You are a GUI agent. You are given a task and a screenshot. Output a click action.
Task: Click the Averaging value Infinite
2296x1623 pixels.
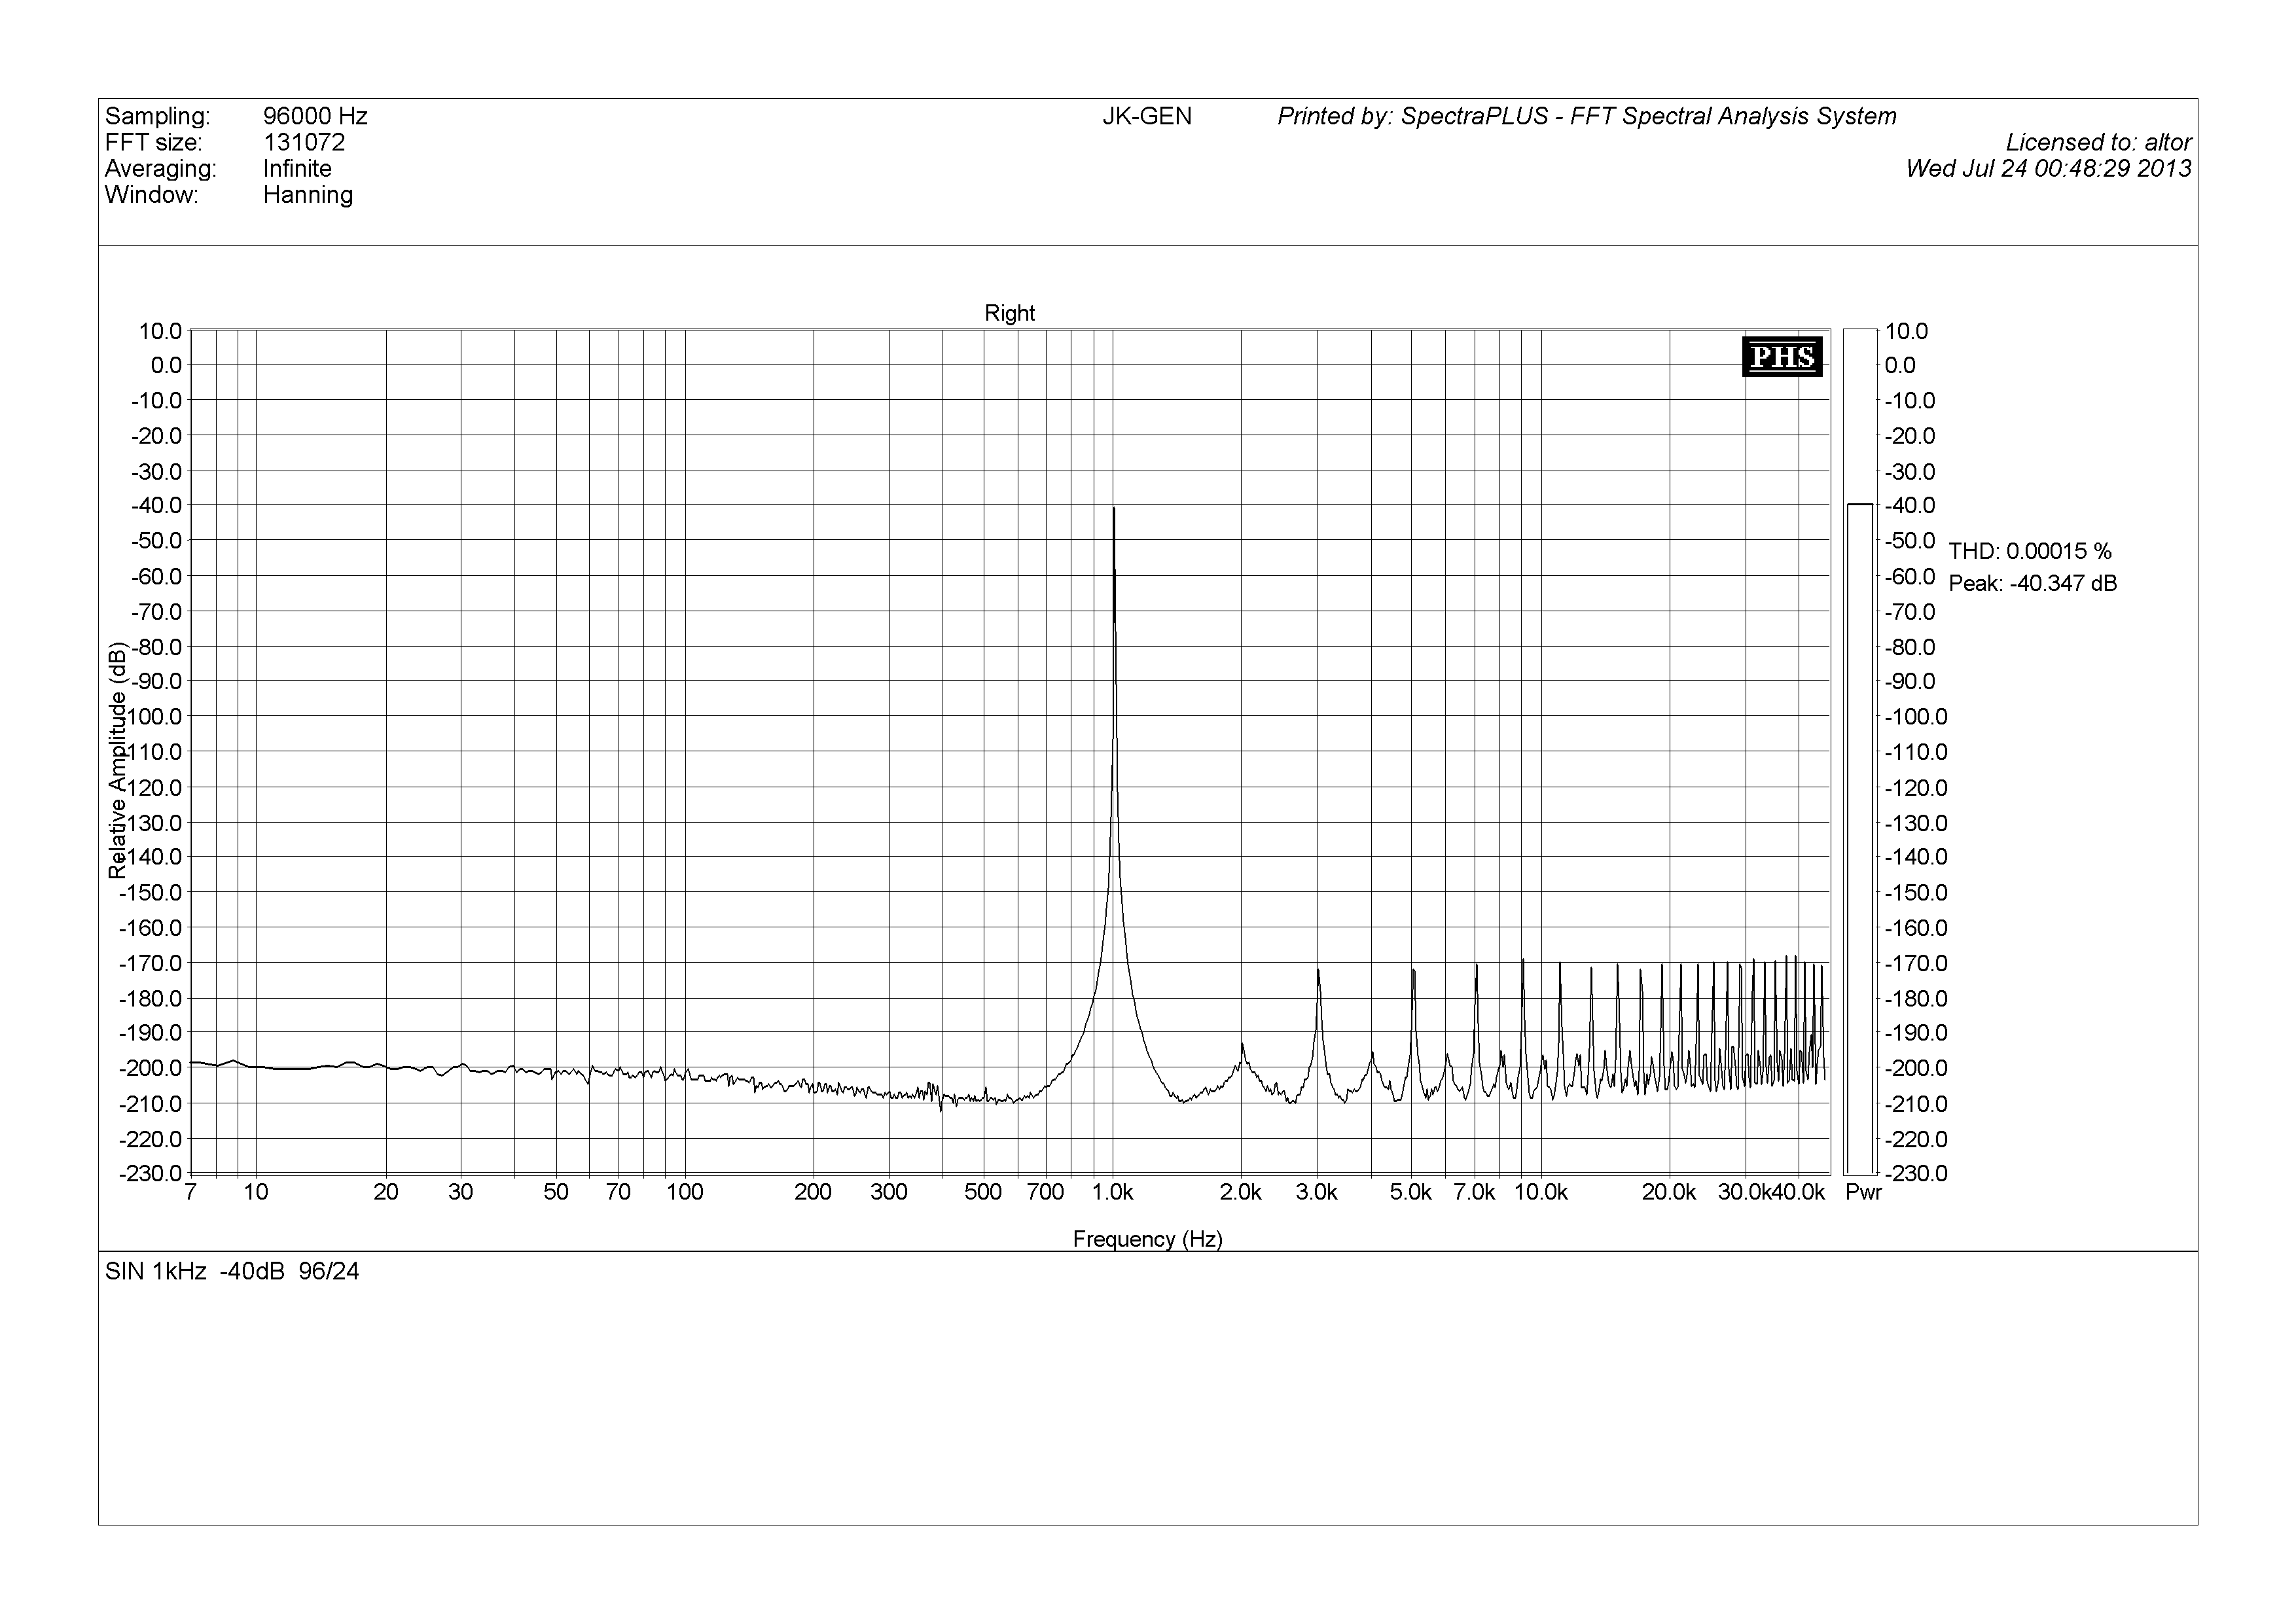(297, 168)
